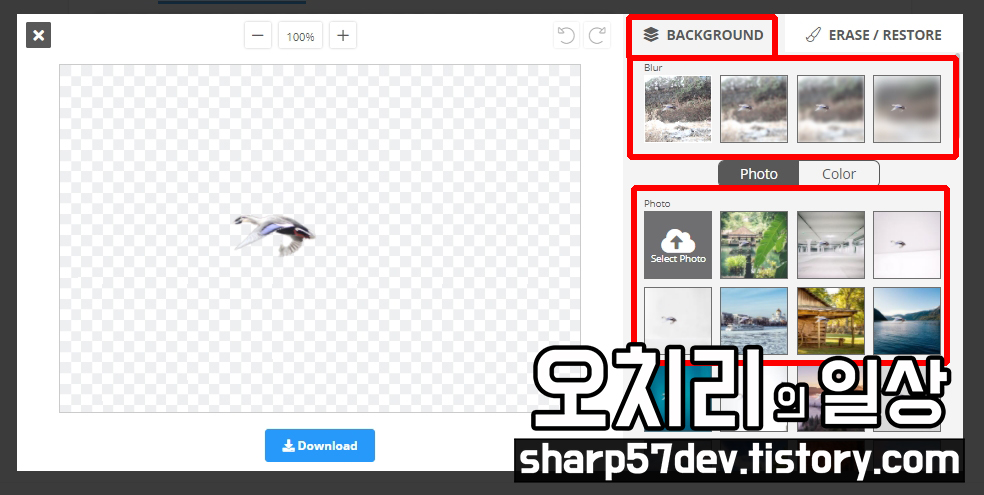
Task: Upload a background via Select Photo
Action: (x=678, y=245)
